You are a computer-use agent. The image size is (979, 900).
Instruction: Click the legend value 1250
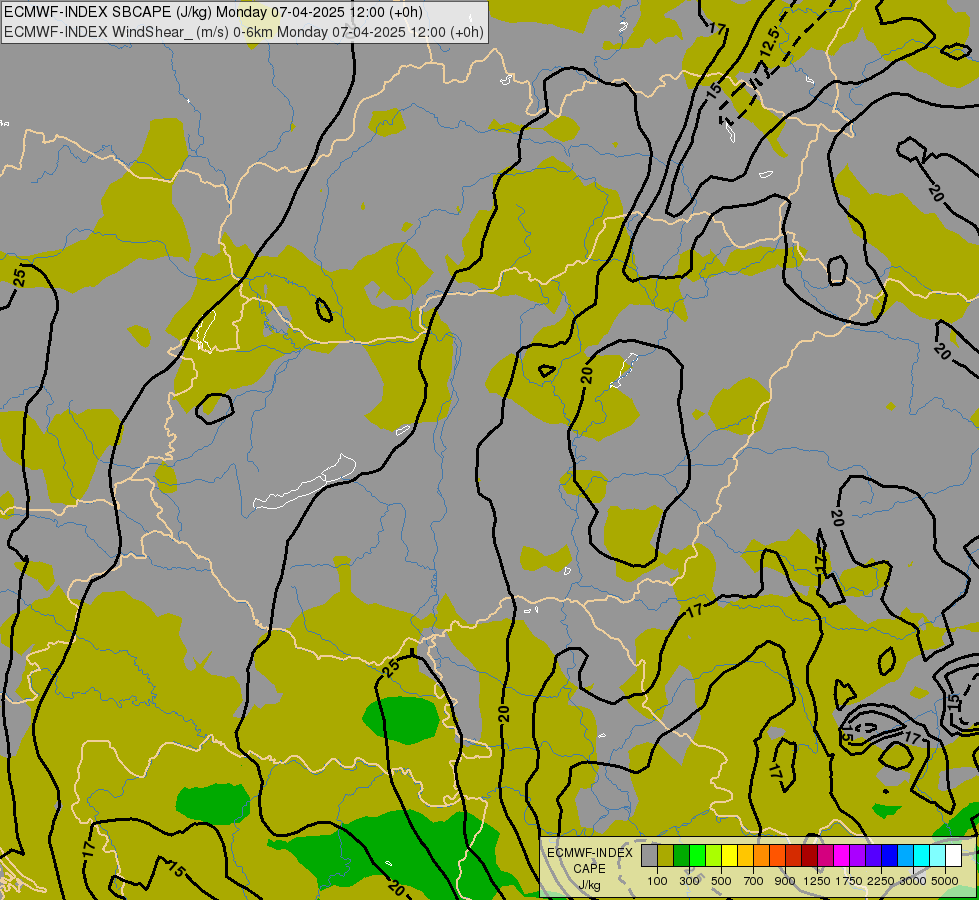click(x=817, y=881)
